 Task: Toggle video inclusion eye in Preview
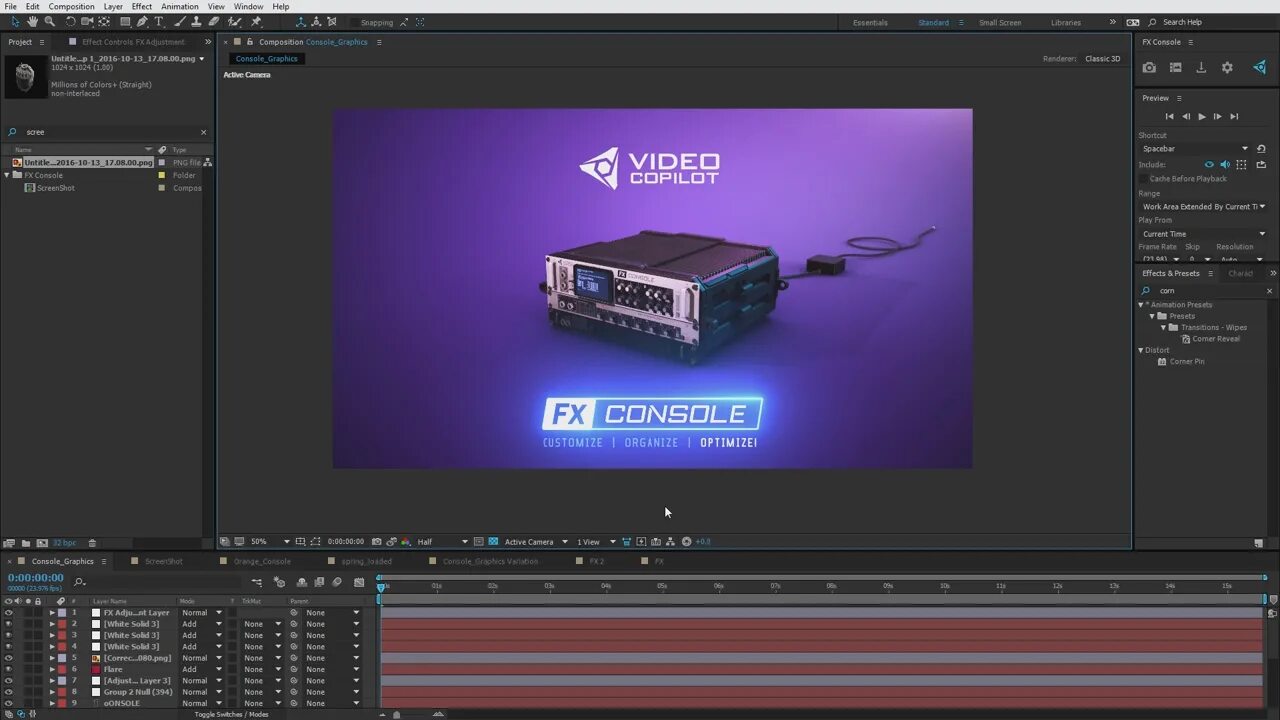[x=1209, y=164]
